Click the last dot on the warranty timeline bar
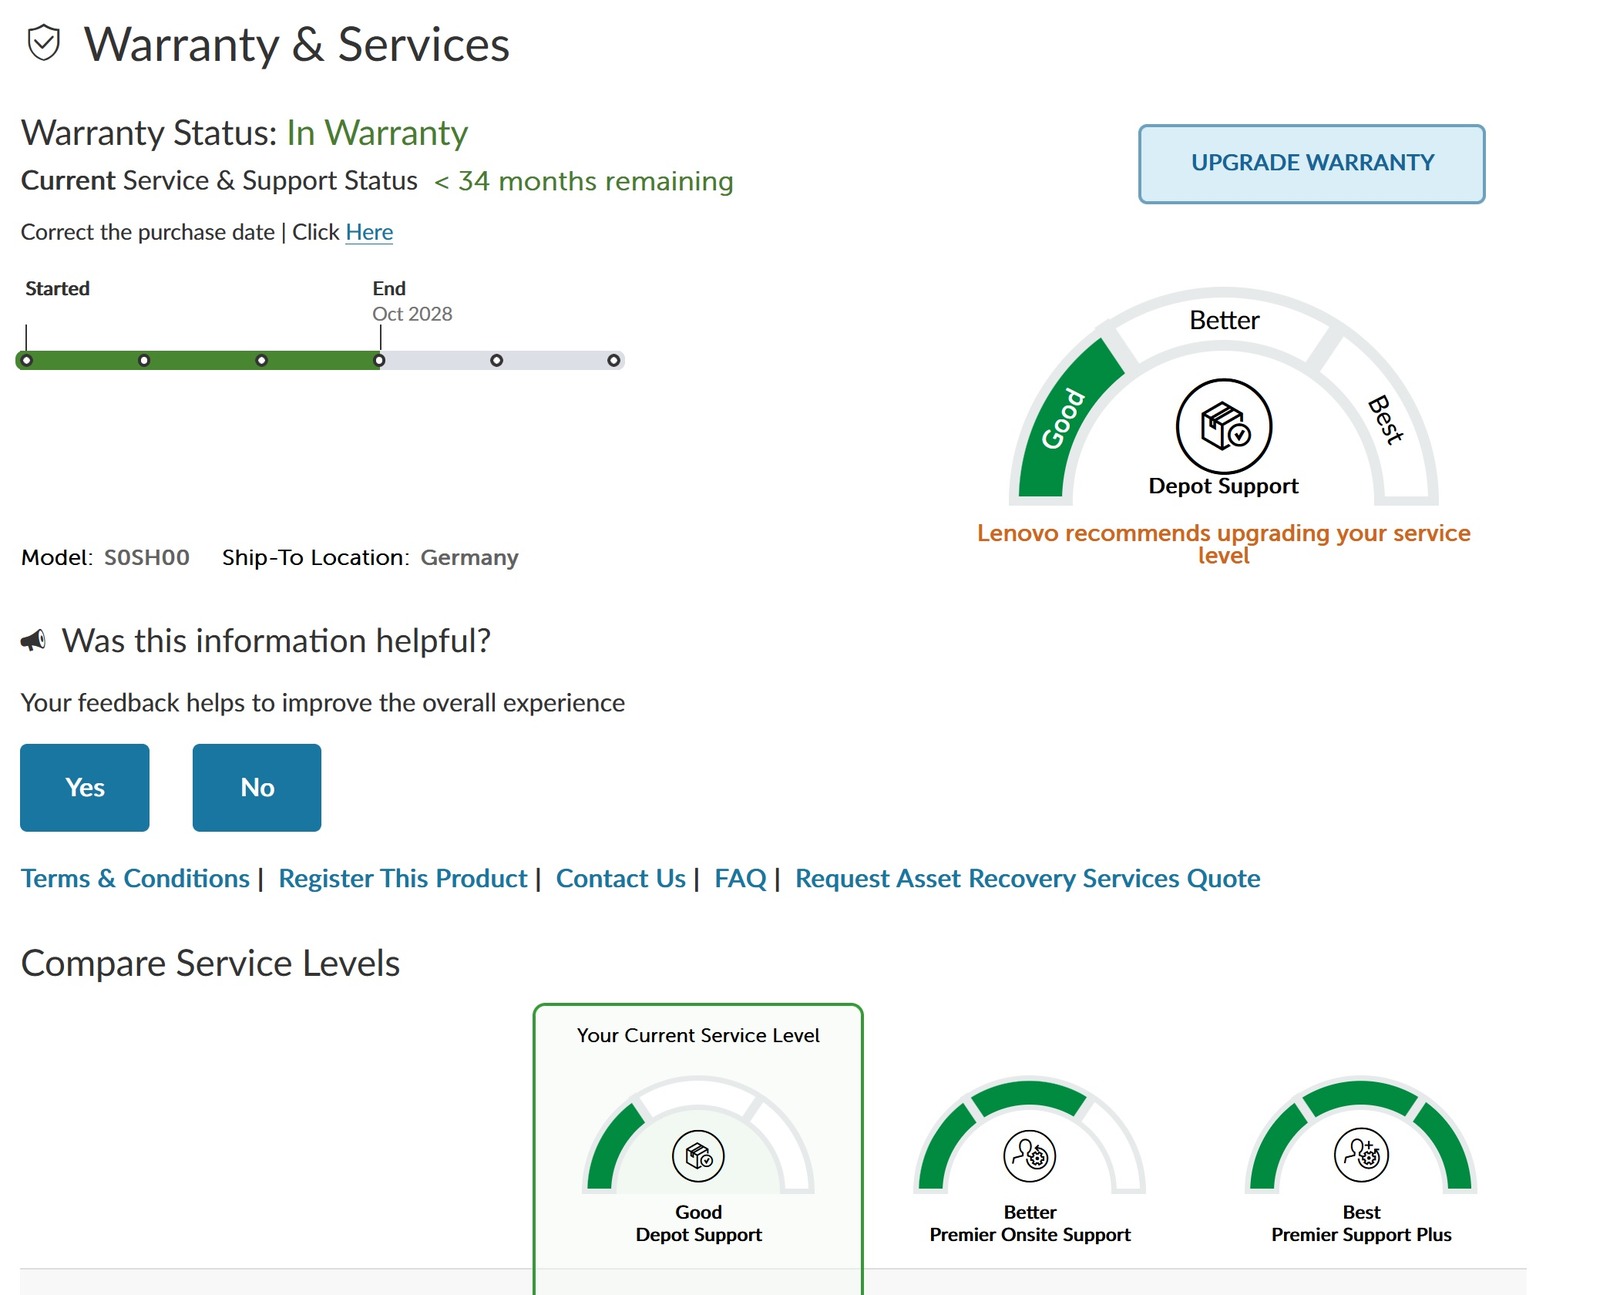This screenshot has height=1295, width=1620. pos(614,360)
